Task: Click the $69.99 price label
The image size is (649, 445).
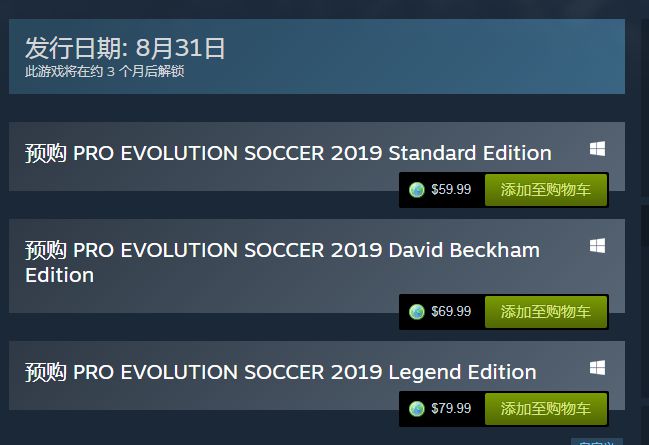Action: pos(451,311)
